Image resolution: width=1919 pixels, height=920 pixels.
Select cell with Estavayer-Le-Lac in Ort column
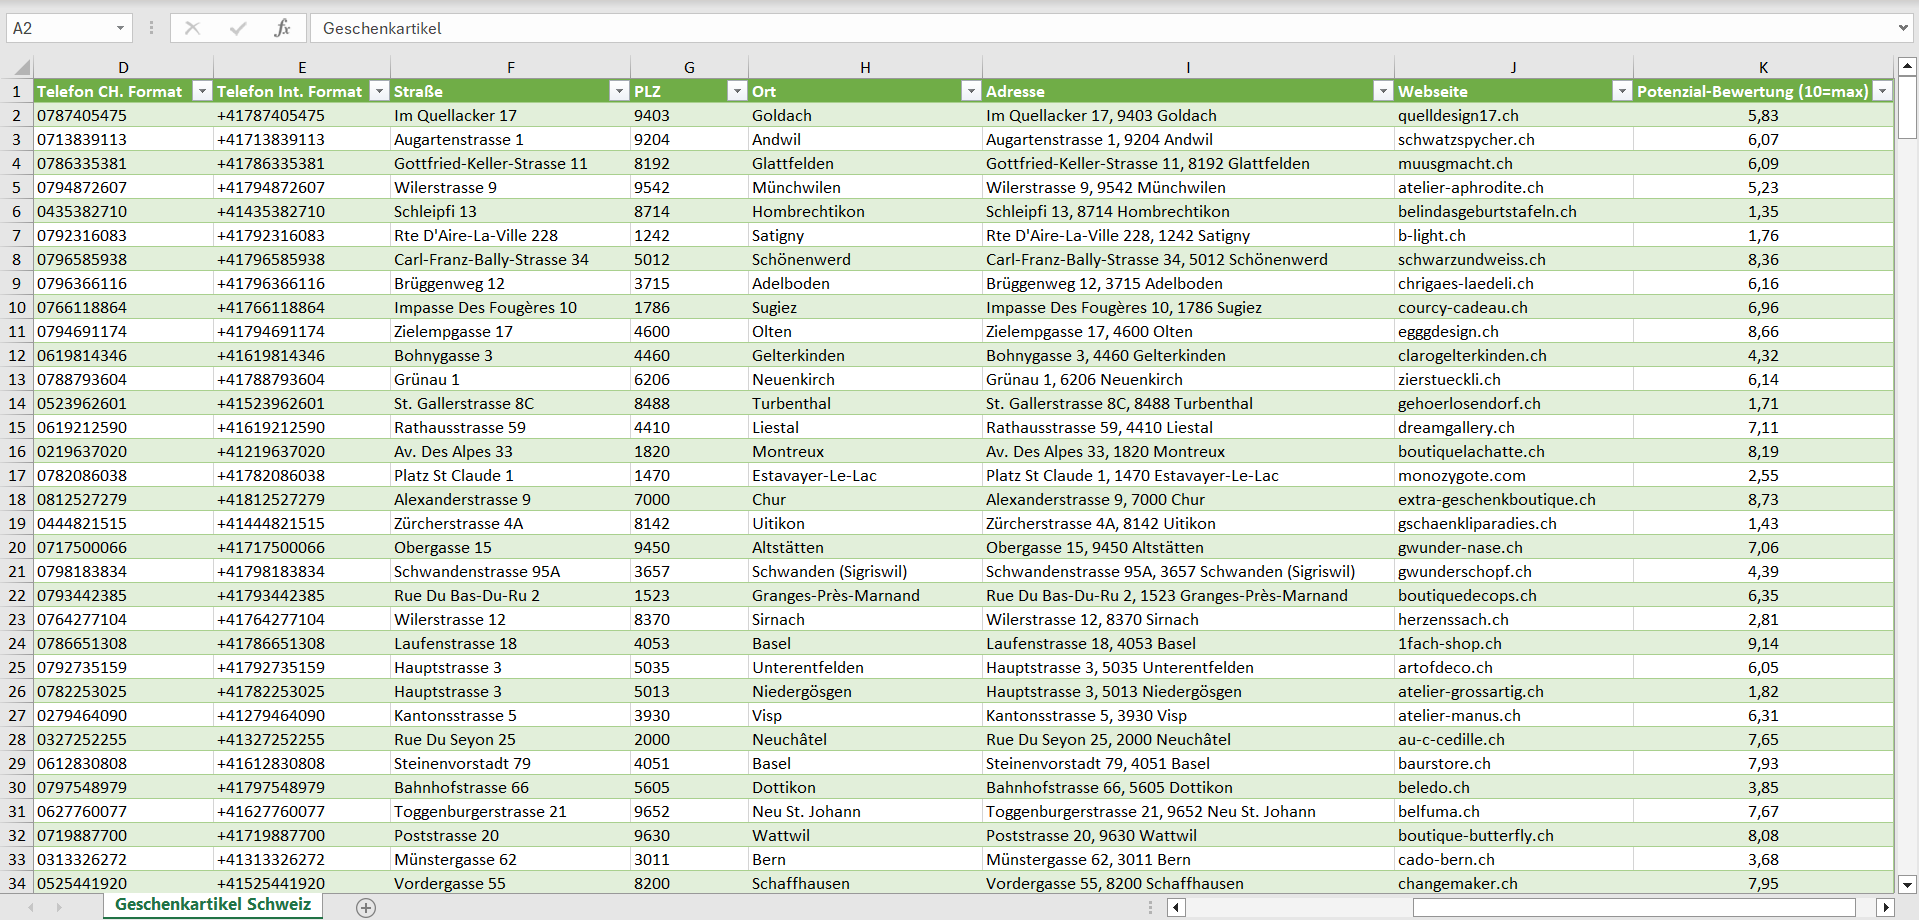(x=865, y=475)
